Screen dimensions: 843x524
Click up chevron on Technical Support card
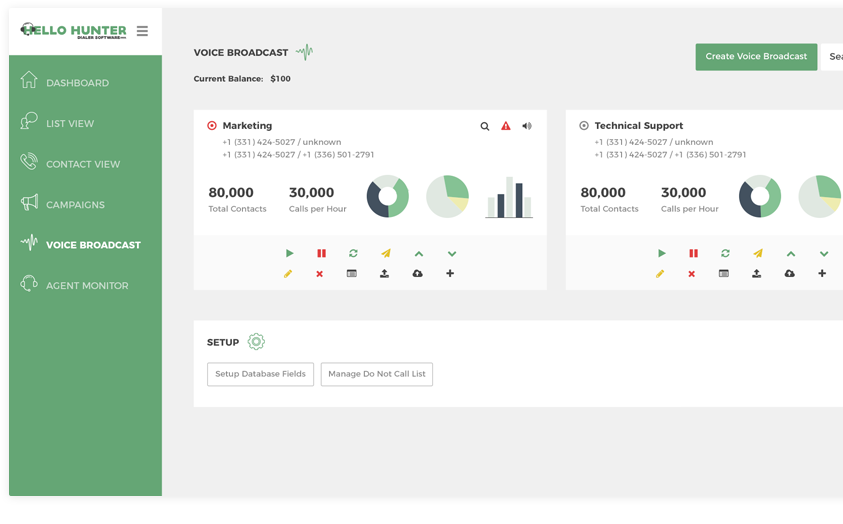coord(791,254)
